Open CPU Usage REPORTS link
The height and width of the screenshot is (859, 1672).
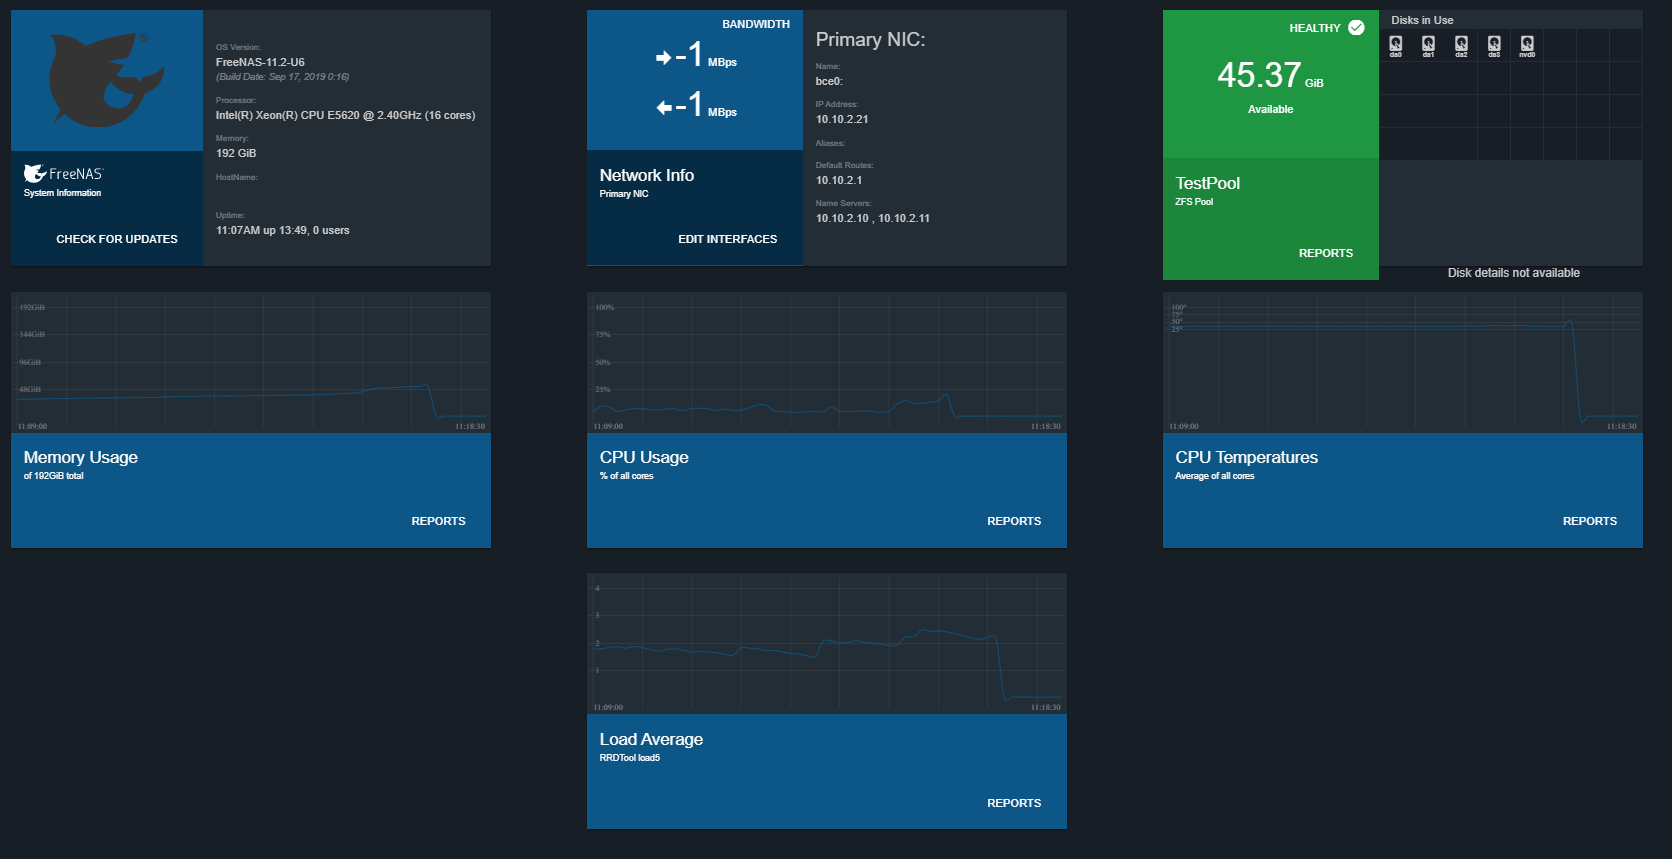(x=1013, y=521)
